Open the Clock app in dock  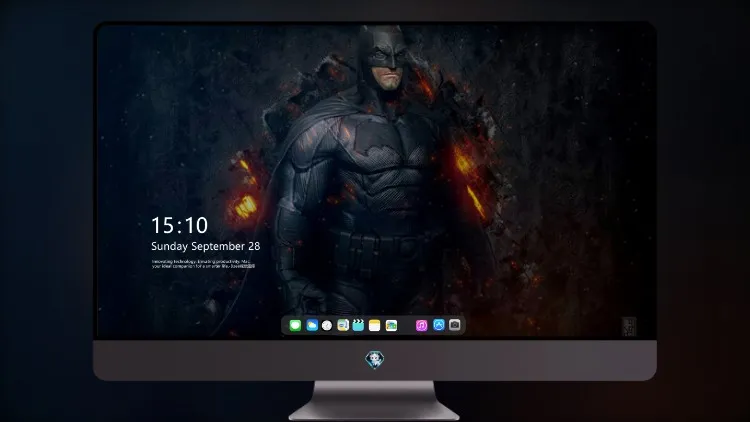pos(327,325)
